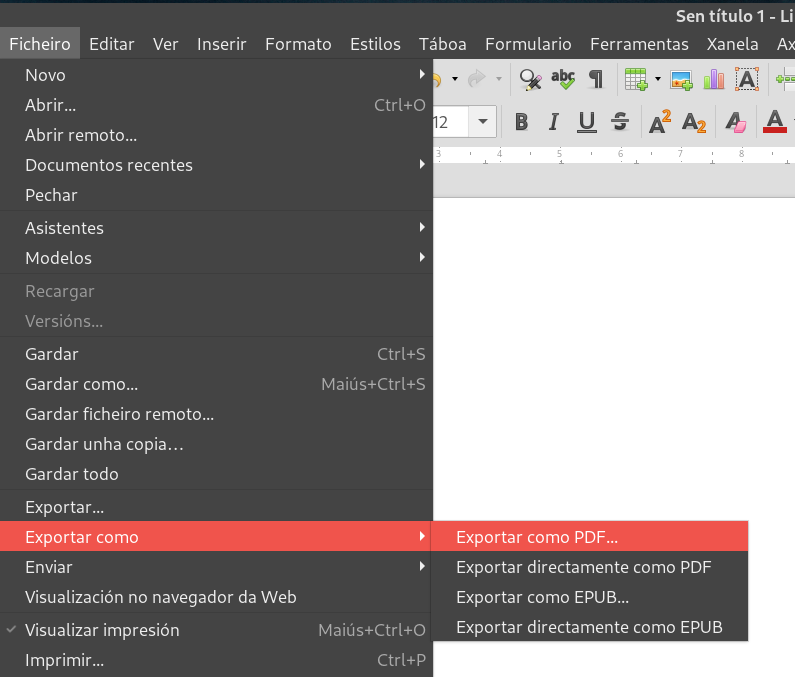Open the font size dropdown arrow
Viewport: 795px width, 677px height.
(484, 122)
